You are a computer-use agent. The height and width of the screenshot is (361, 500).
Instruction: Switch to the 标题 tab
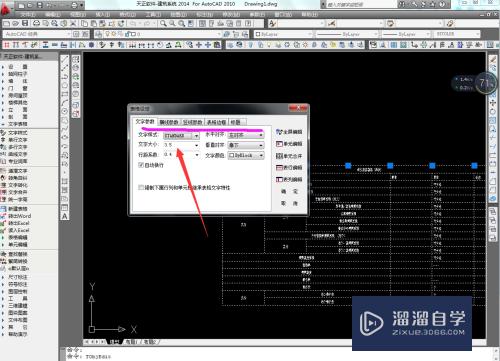tap(236, 122)
